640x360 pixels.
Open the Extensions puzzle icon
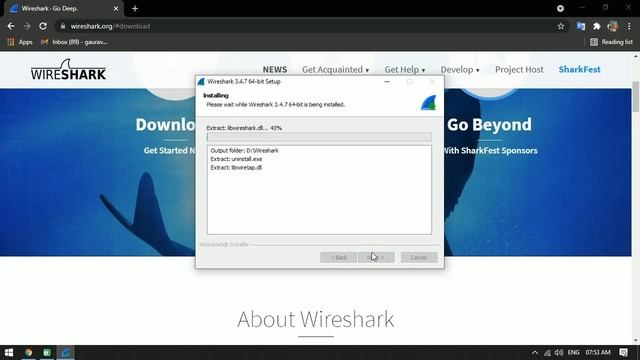click(x=597, y=26)
